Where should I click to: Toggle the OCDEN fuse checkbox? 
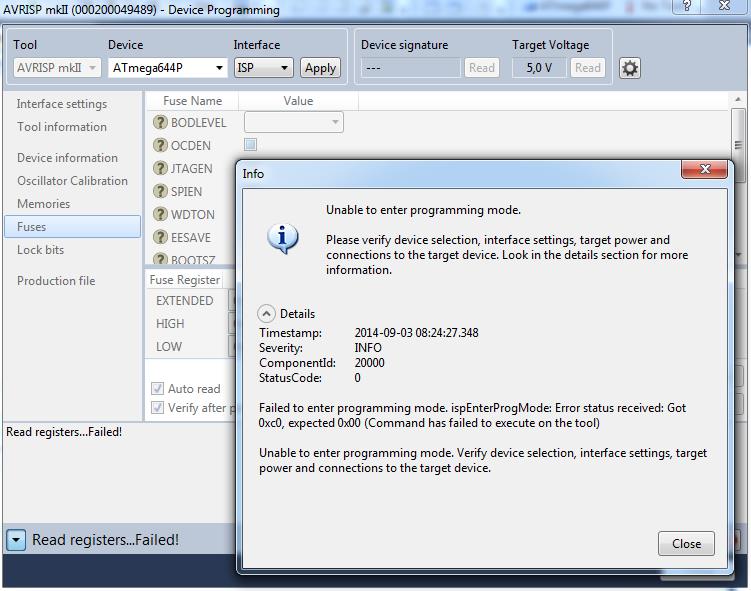(250, 144)
